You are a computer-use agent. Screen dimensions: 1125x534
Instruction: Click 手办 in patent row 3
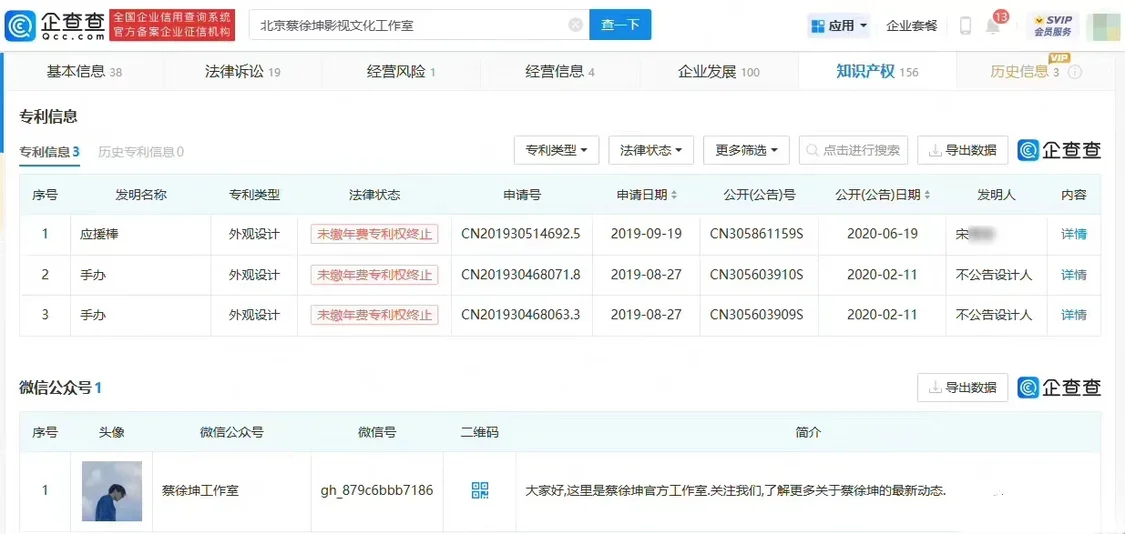[x=93, y=315]
